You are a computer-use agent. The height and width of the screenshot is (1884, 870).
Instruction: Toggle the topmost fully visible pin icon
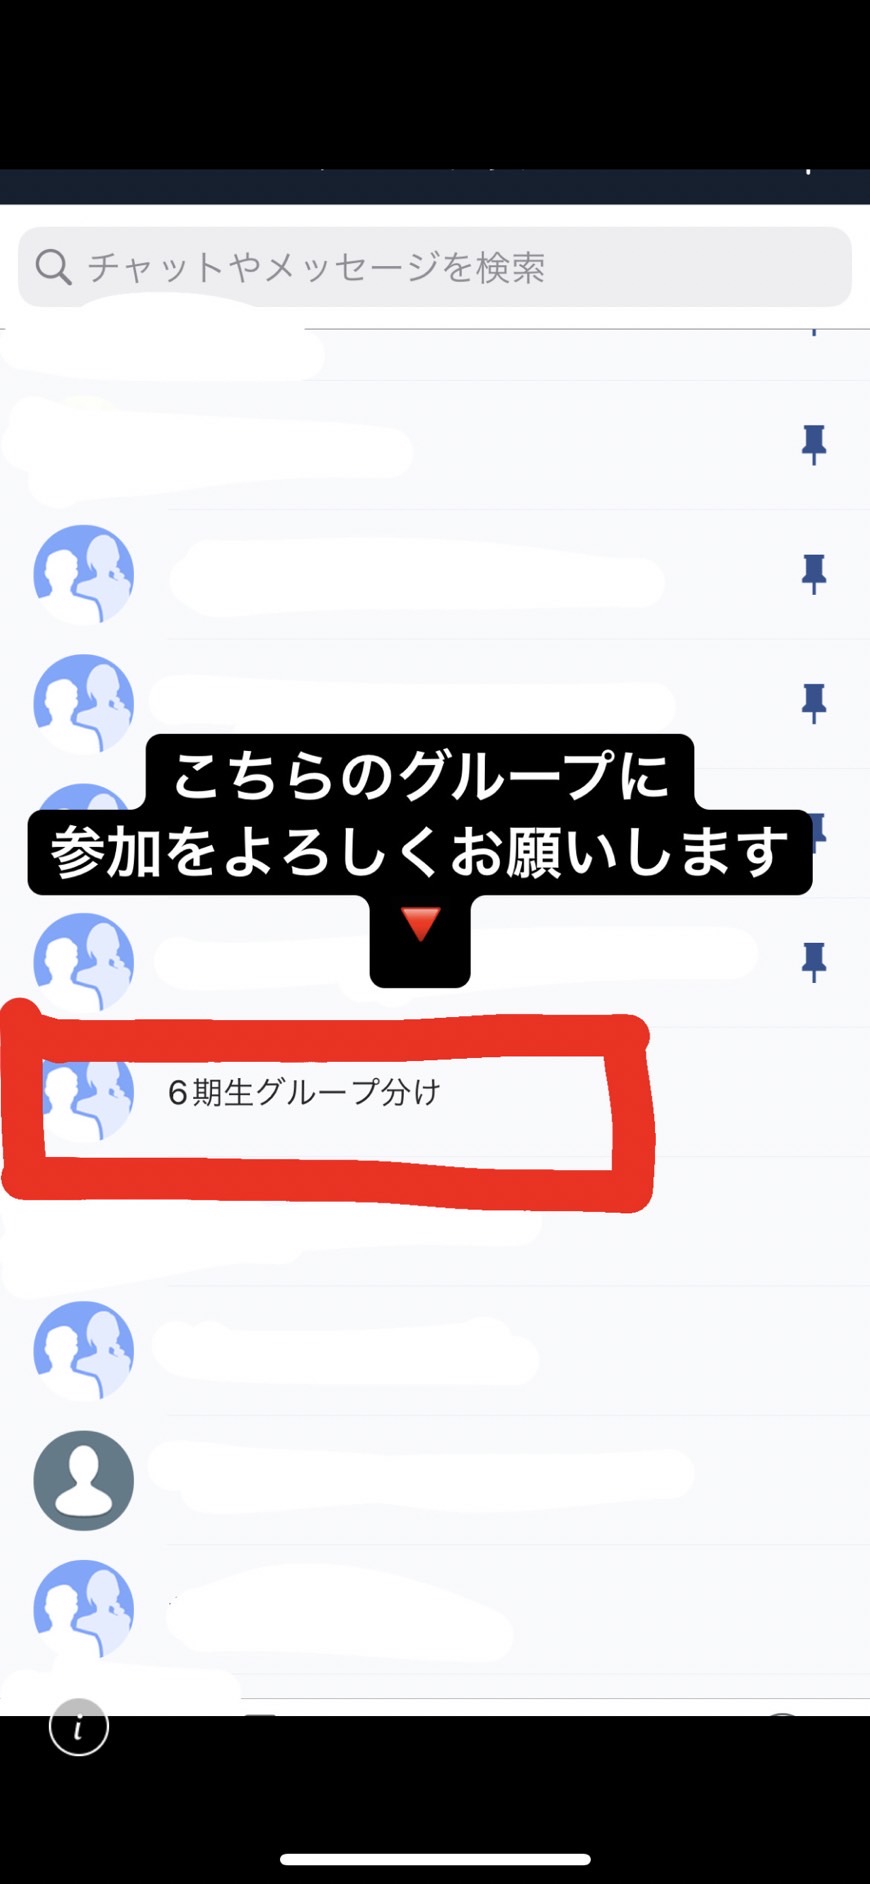814,445
